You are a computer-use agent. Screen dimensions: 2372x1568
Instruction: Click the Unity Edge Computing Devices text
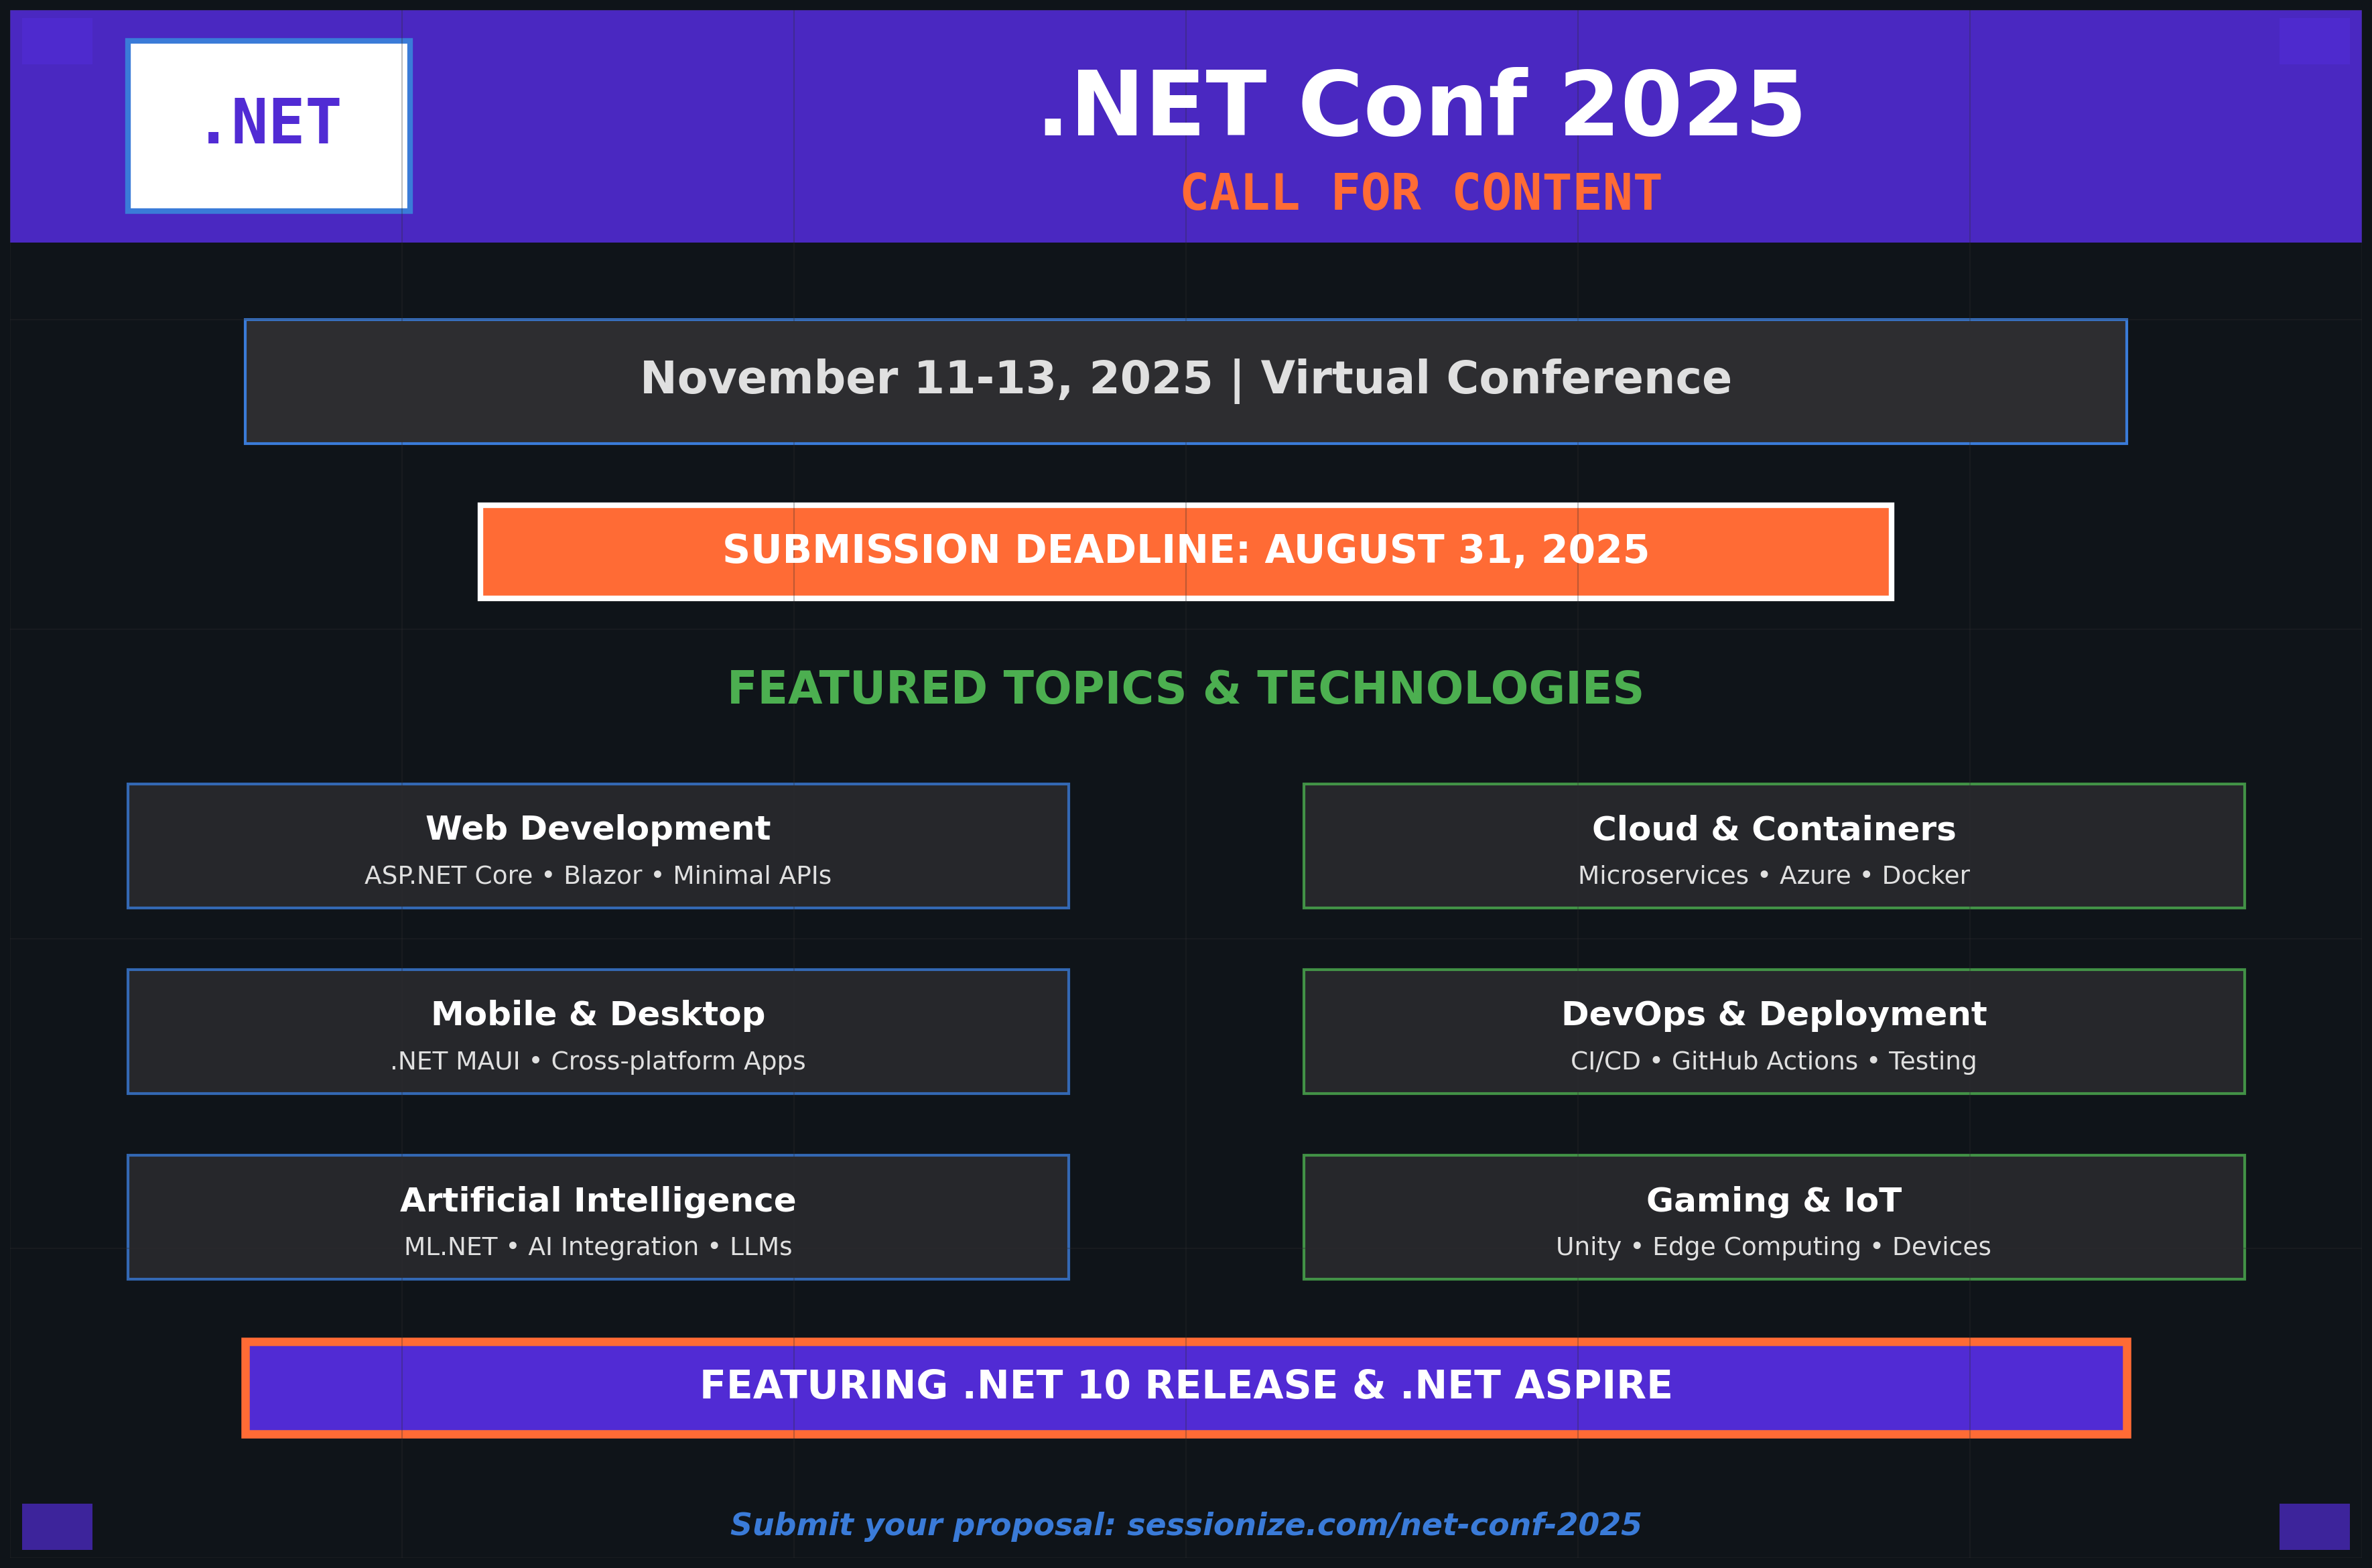point(1773,1247)
